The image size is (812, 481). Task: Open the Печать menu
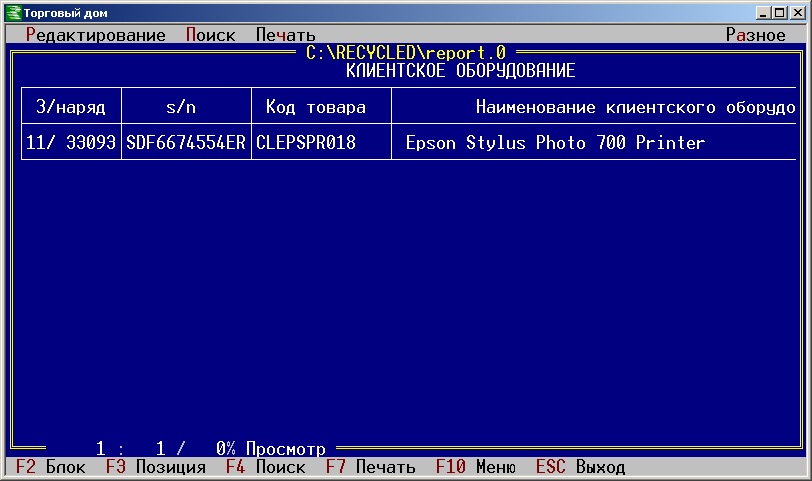point(285,35)
